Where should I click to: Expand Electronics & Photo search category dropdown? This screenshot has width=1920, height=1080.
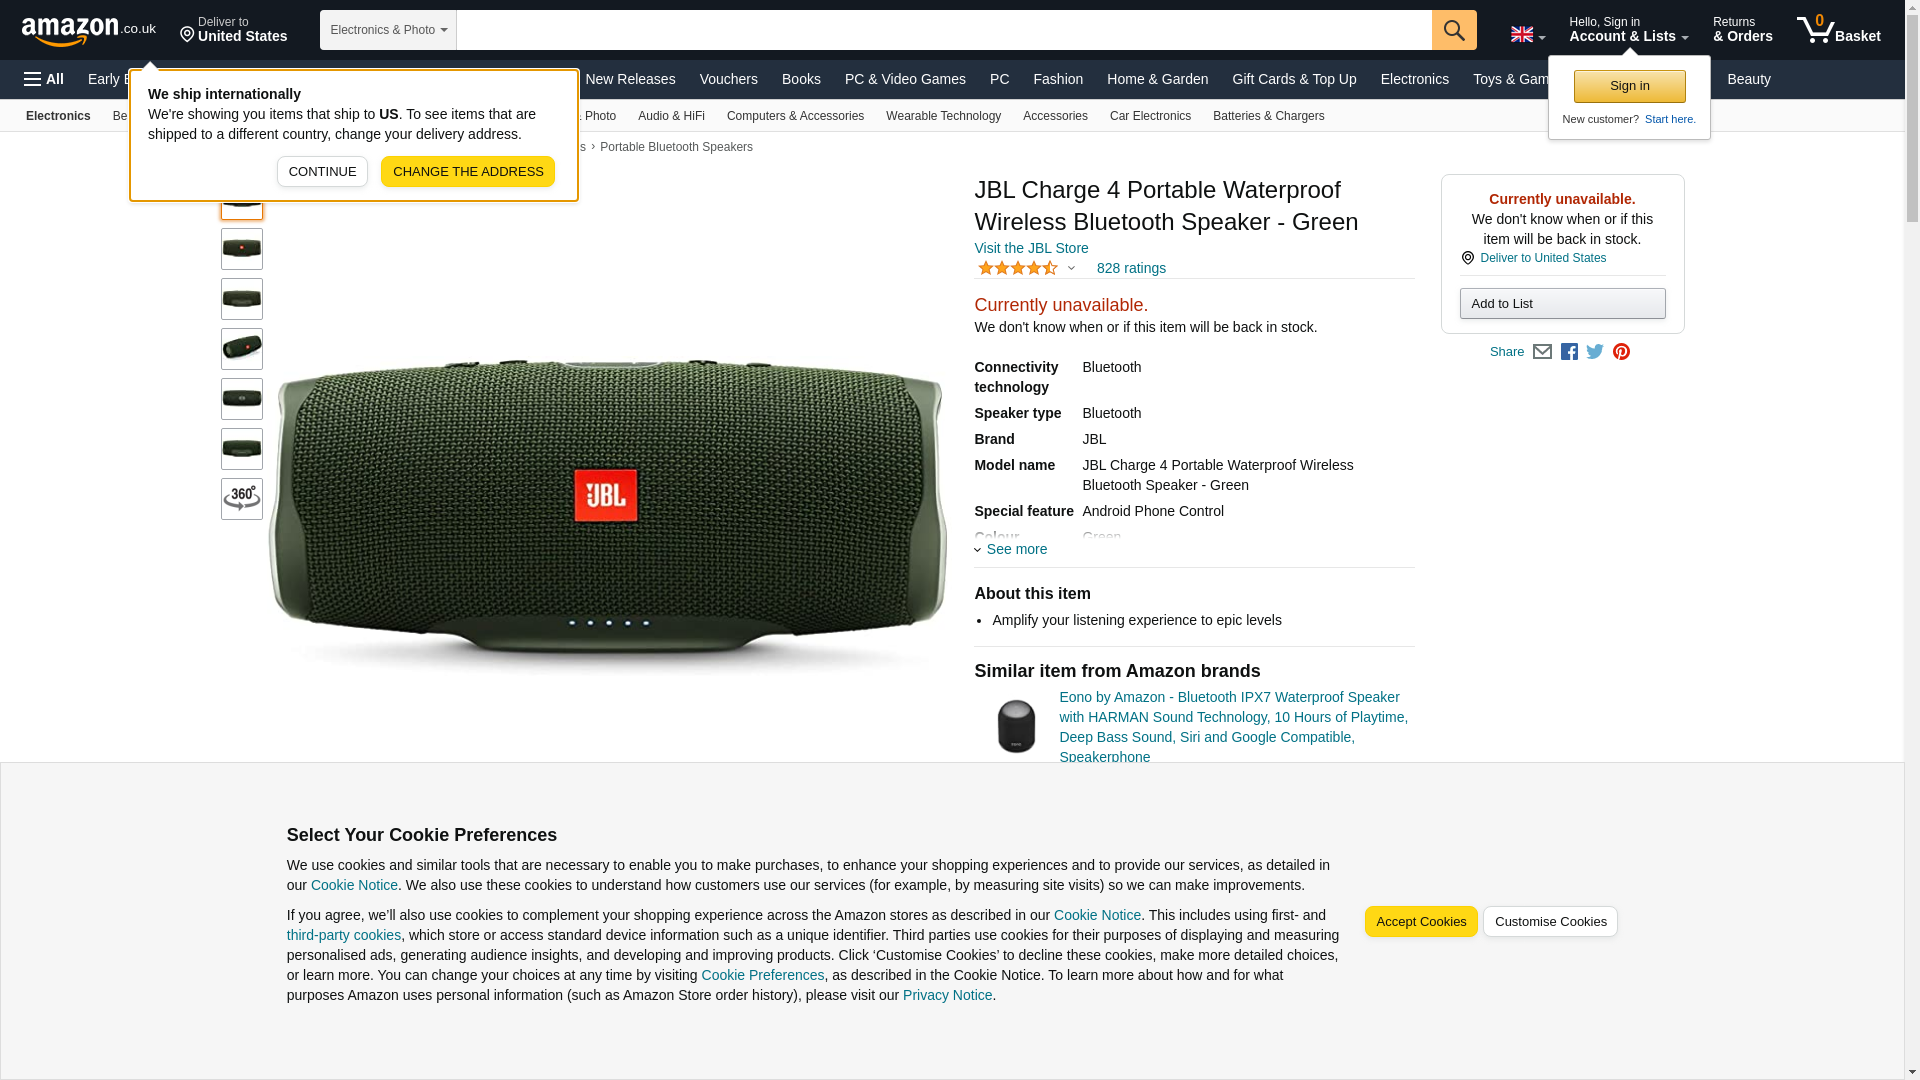click(388, 30)
